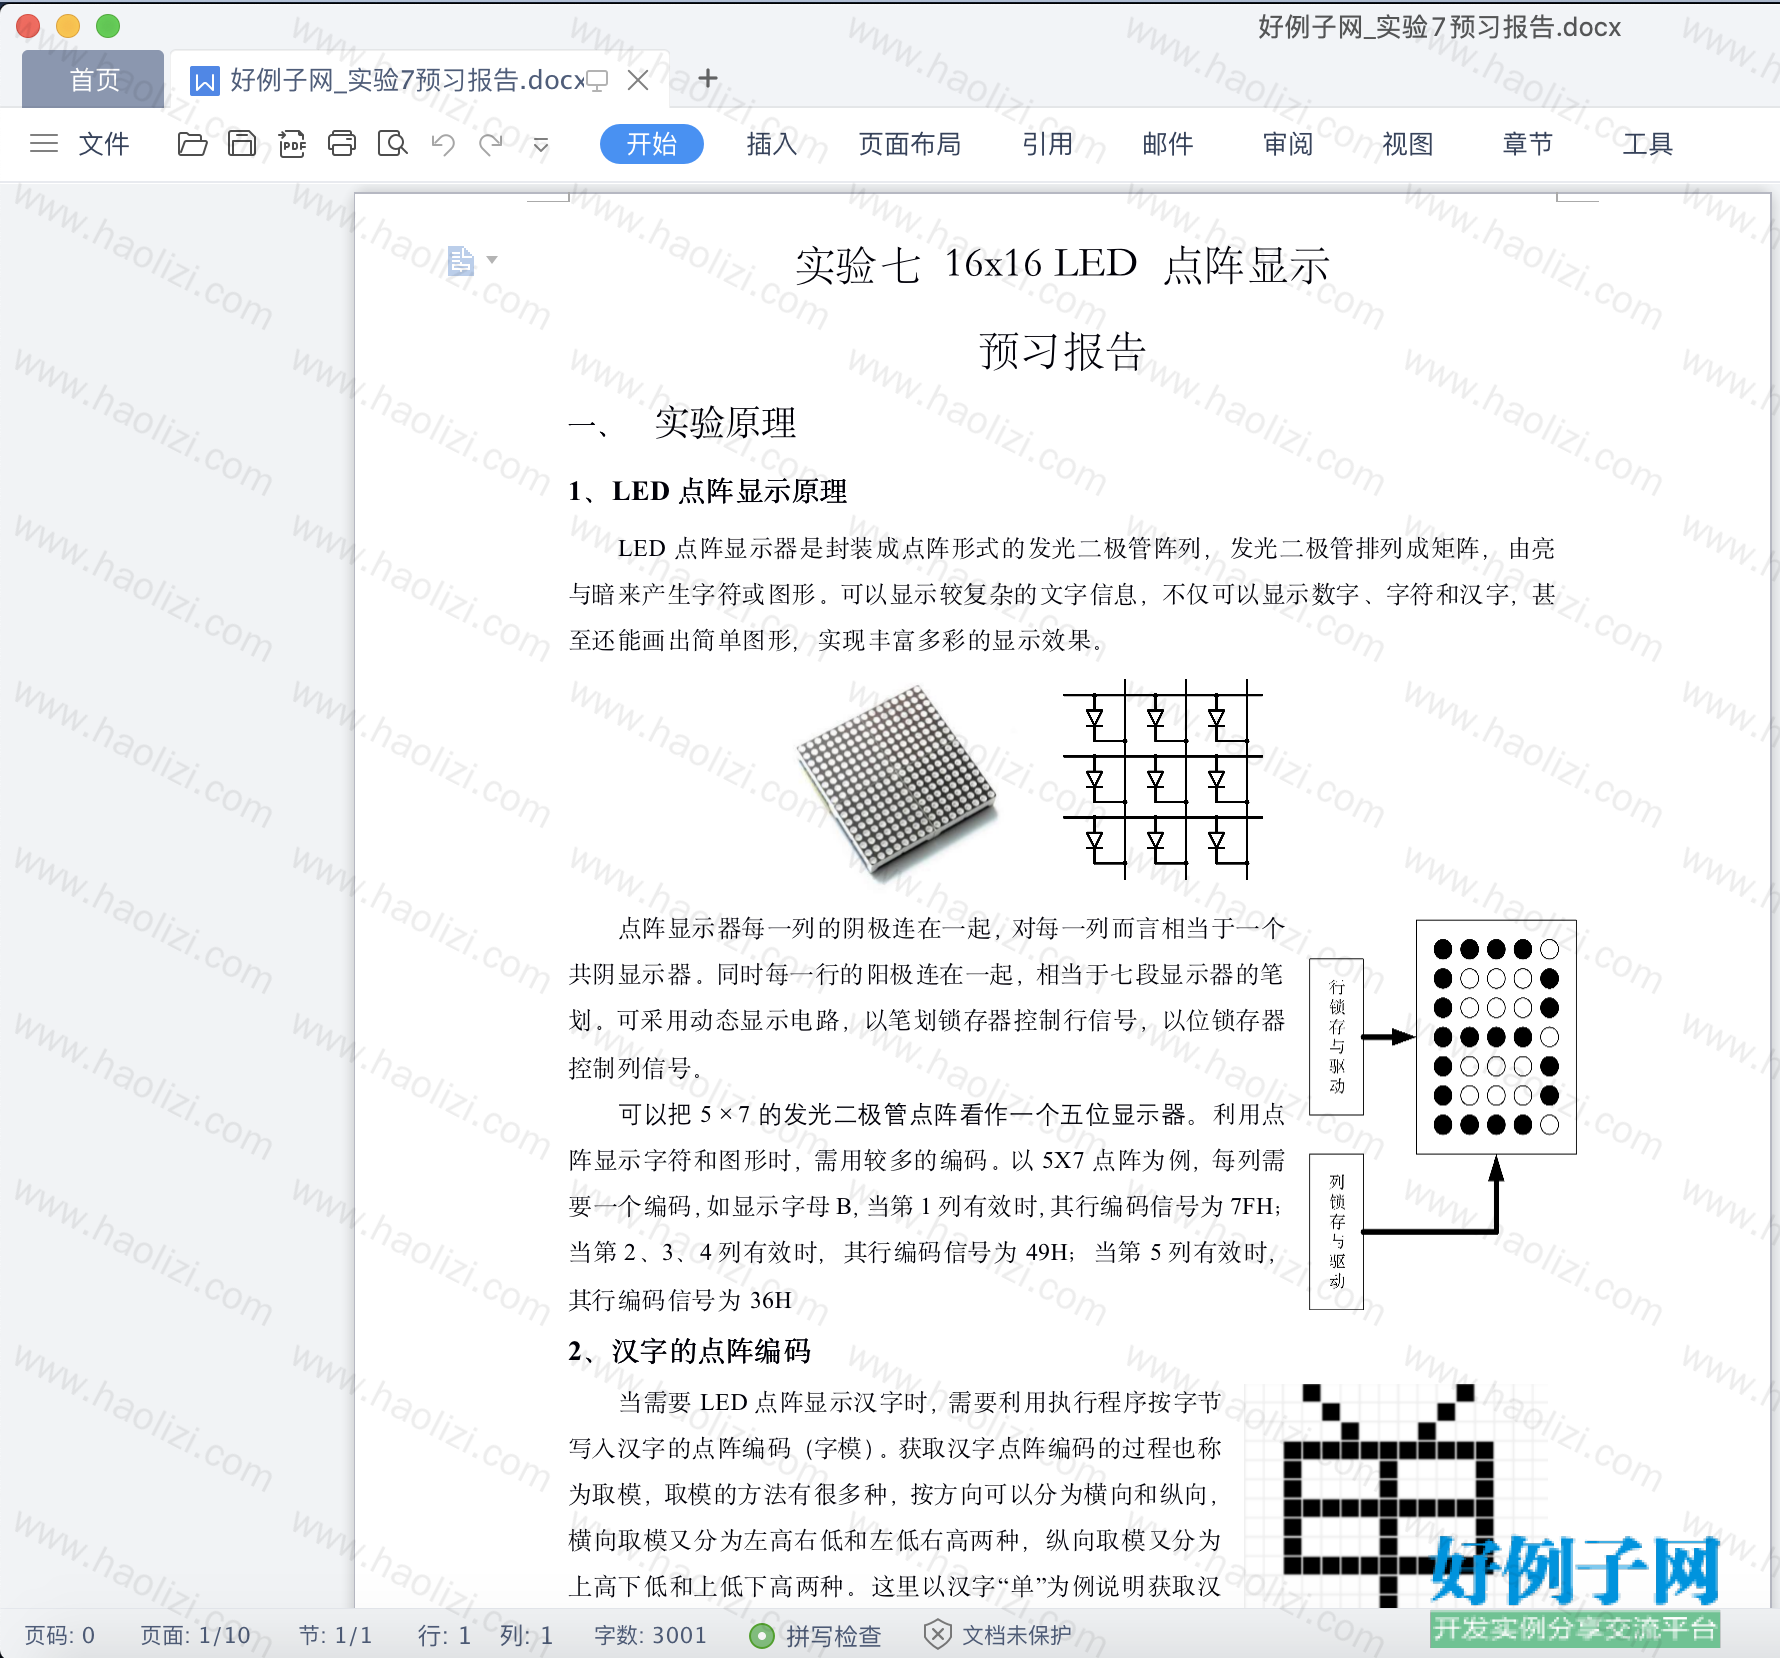The height and width of the screenshot is (1658, 1780).
Task: Select the 开始 ribbon tab
Action: [x=652, y=144]
